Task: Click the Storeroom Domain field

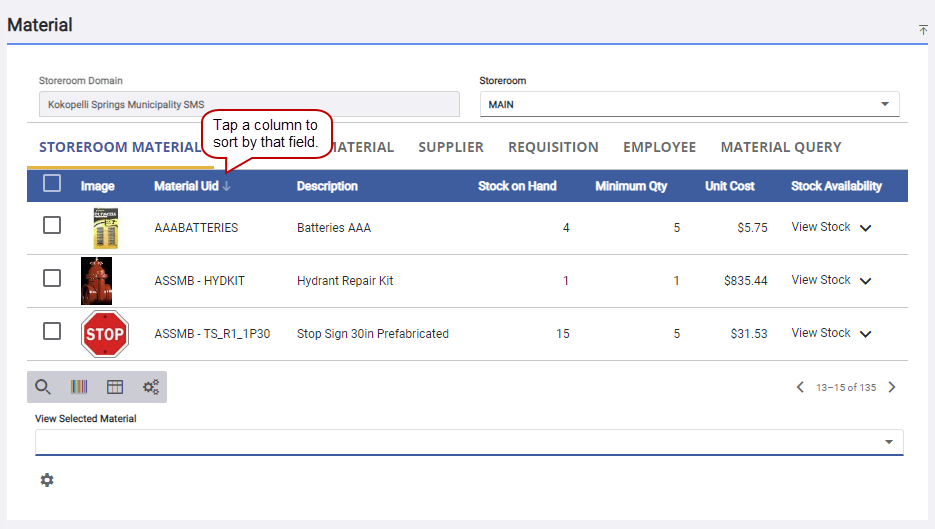Action: coord(248,104)
